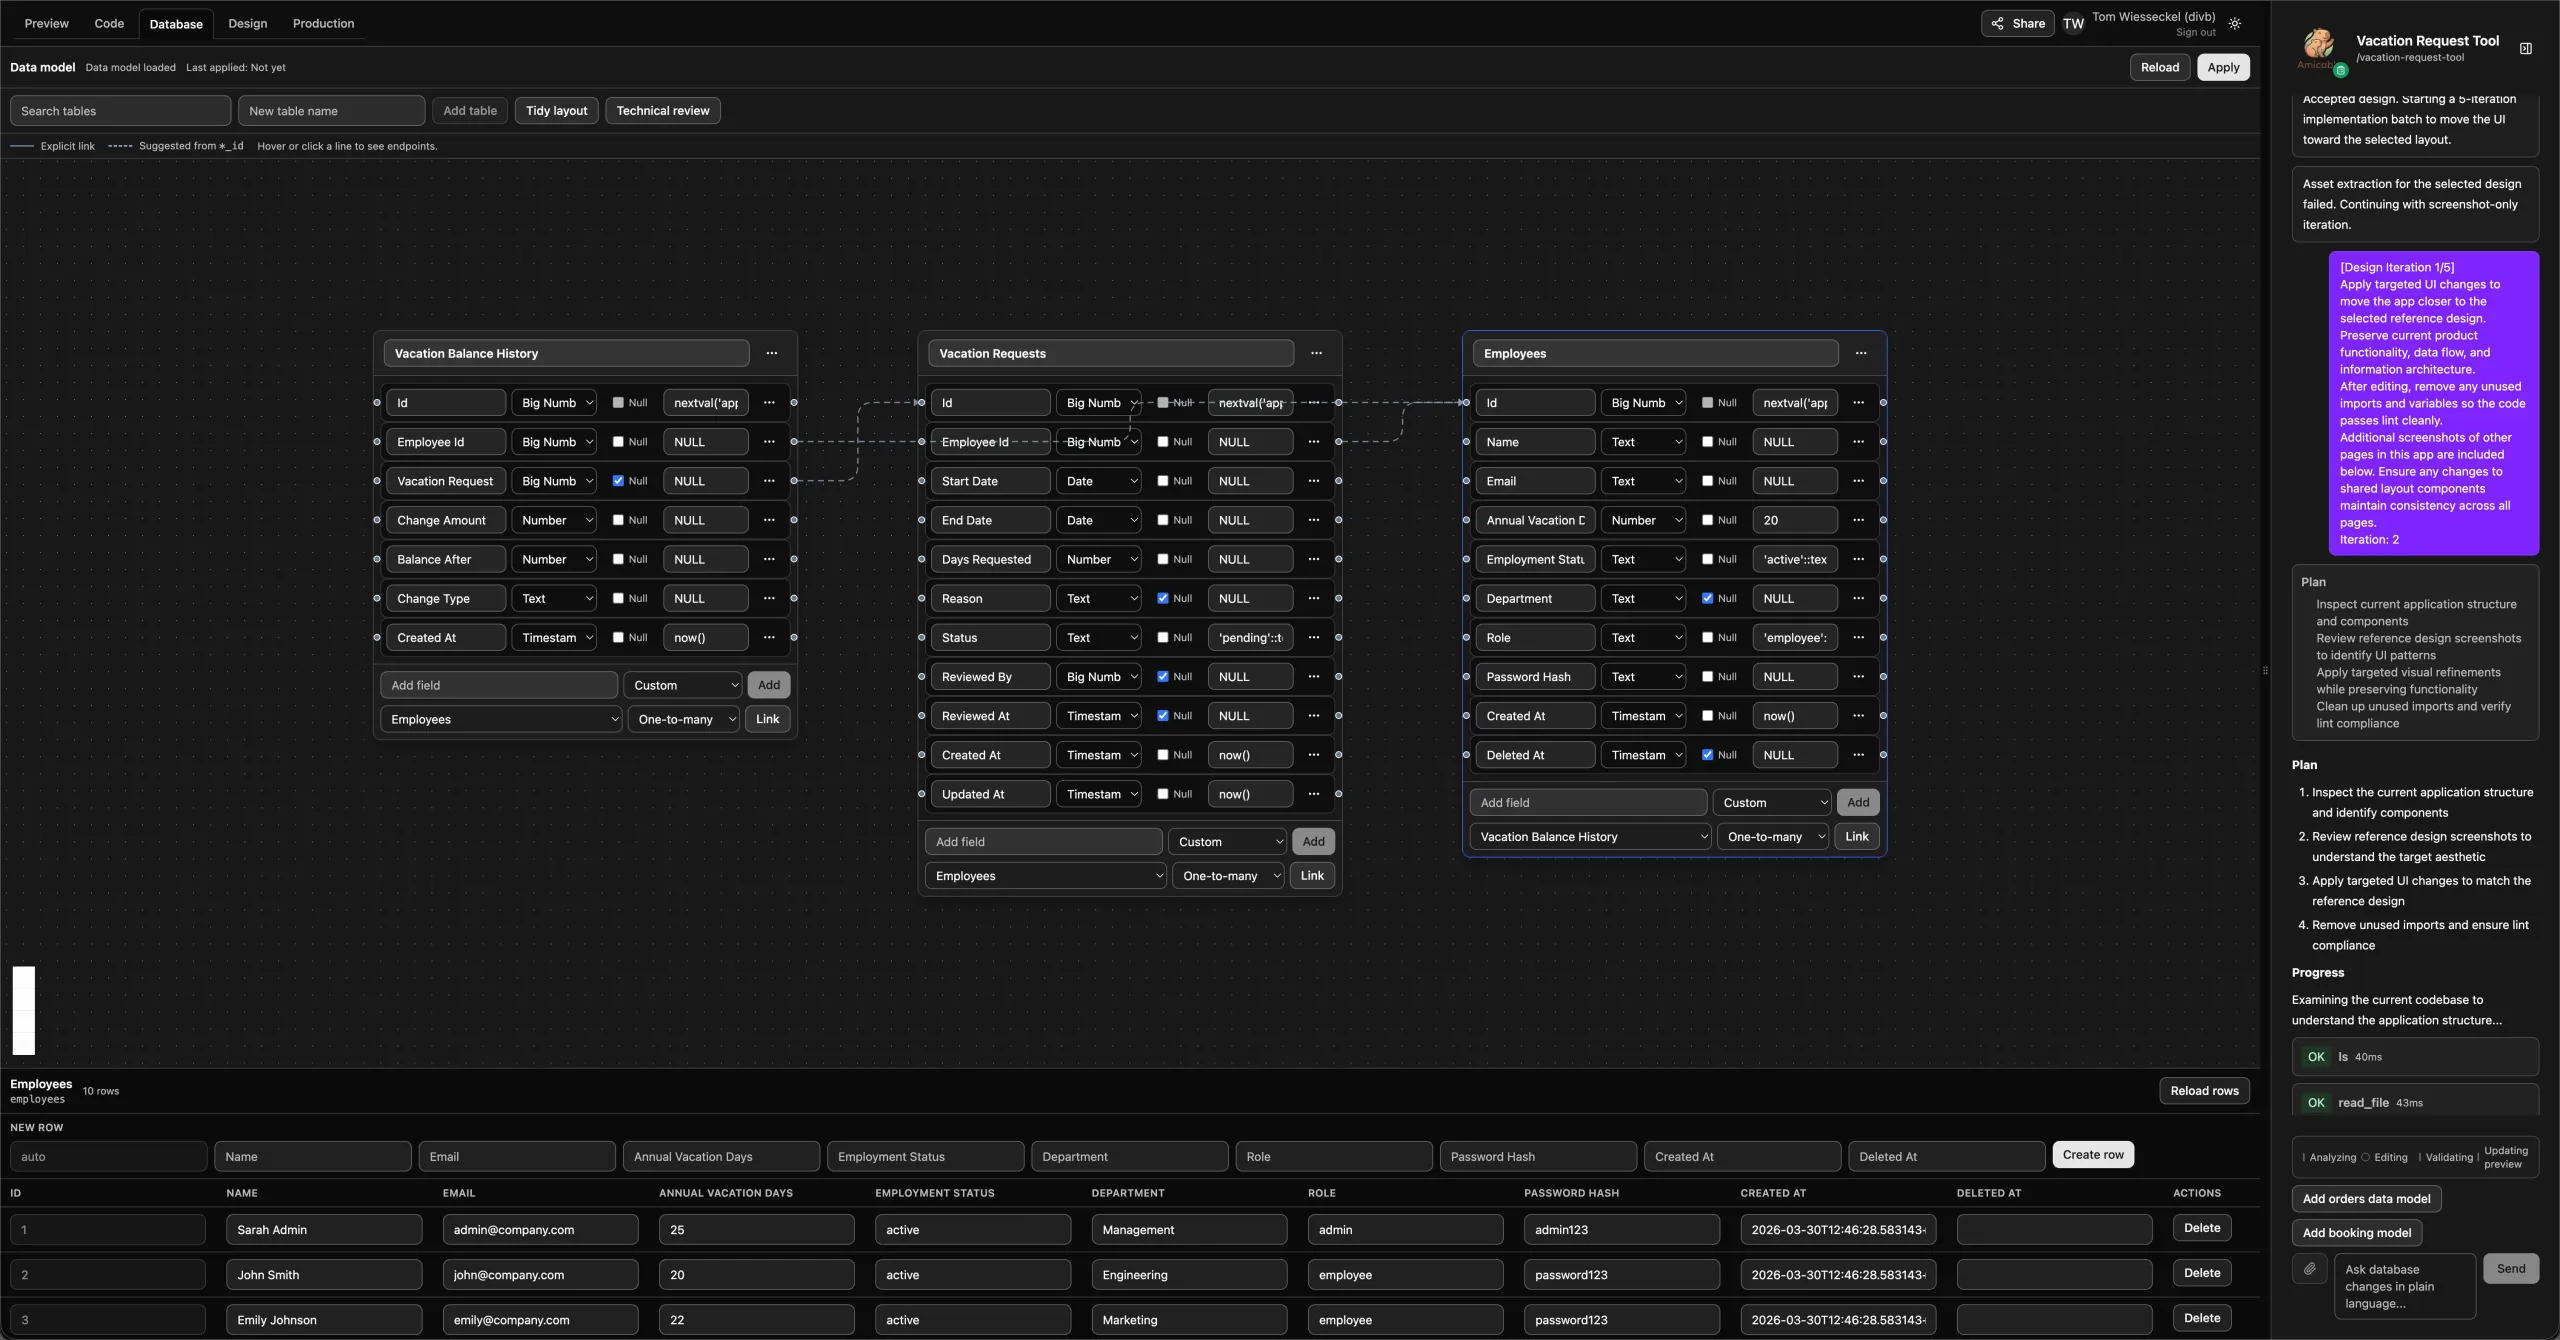Collapse the chat sidebar panel icon
This screenshot has height=1340, width=2560.
pos(2525,48)
